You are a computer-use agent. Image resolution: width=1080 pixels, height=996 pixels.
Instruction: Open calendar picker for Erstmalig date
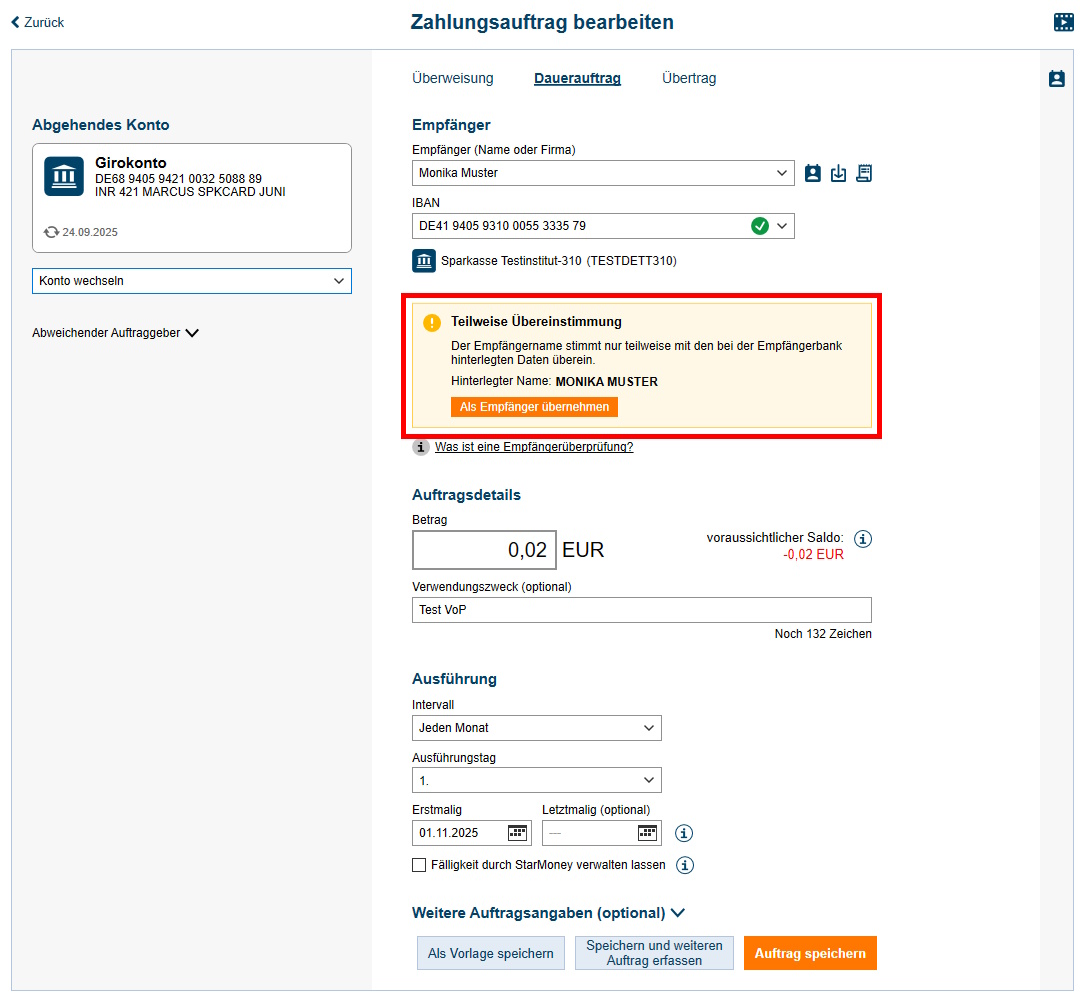tap(517, 832)
